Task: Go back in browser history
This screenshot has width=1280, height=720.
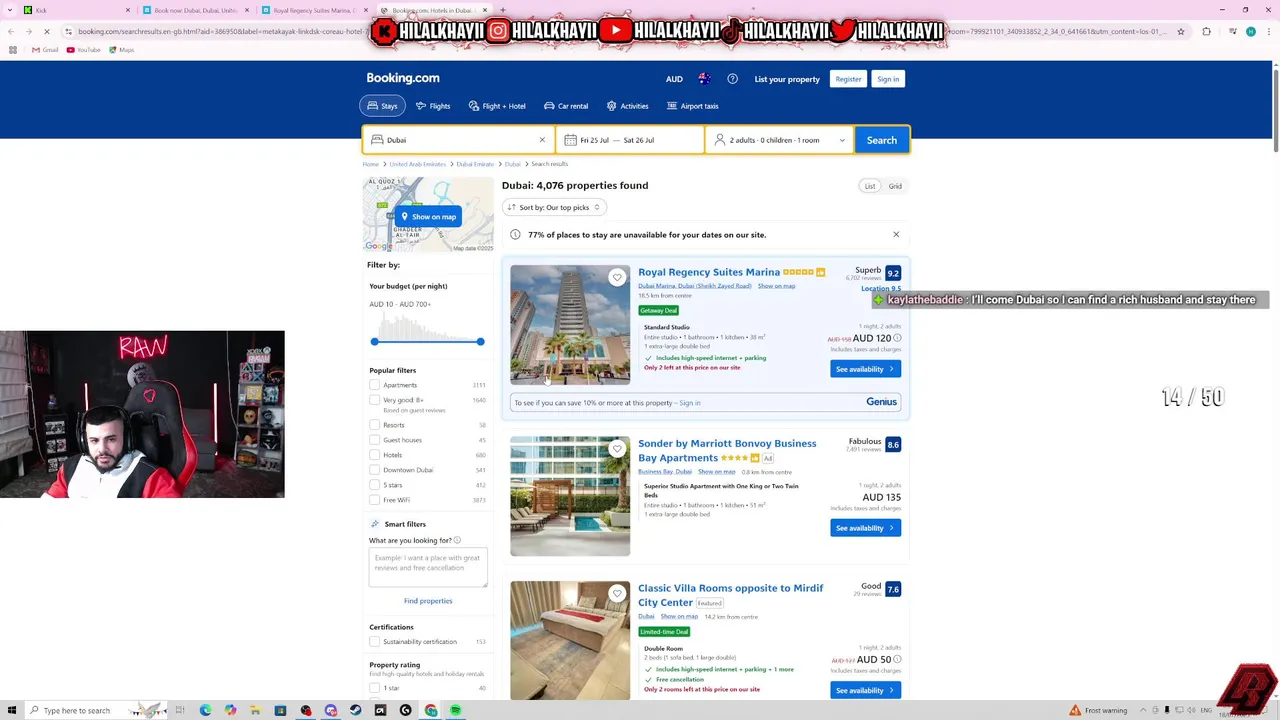Action: coord(11,31)
